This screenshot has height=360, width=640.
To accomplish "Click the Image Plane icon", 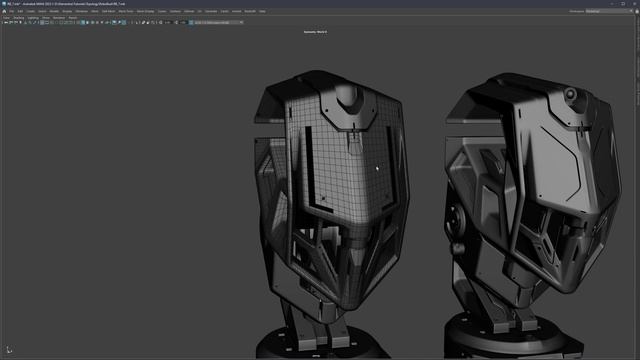I will (x=25, y=22).
